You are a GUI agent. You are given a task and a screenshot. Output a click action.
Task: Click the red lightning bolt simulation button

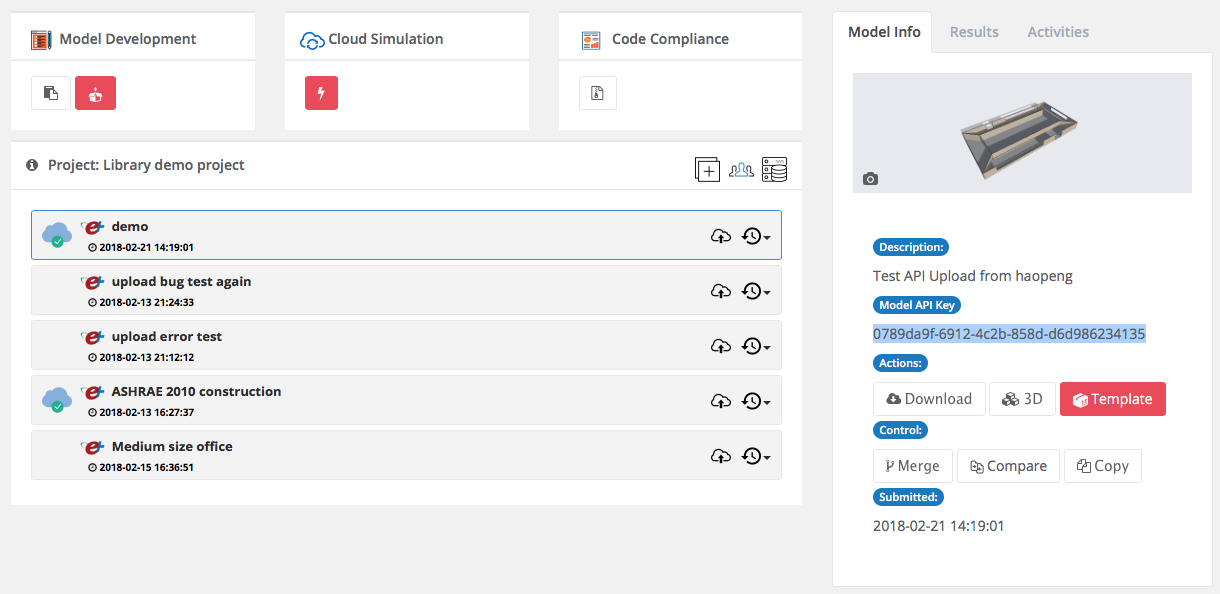pos(321,93)
